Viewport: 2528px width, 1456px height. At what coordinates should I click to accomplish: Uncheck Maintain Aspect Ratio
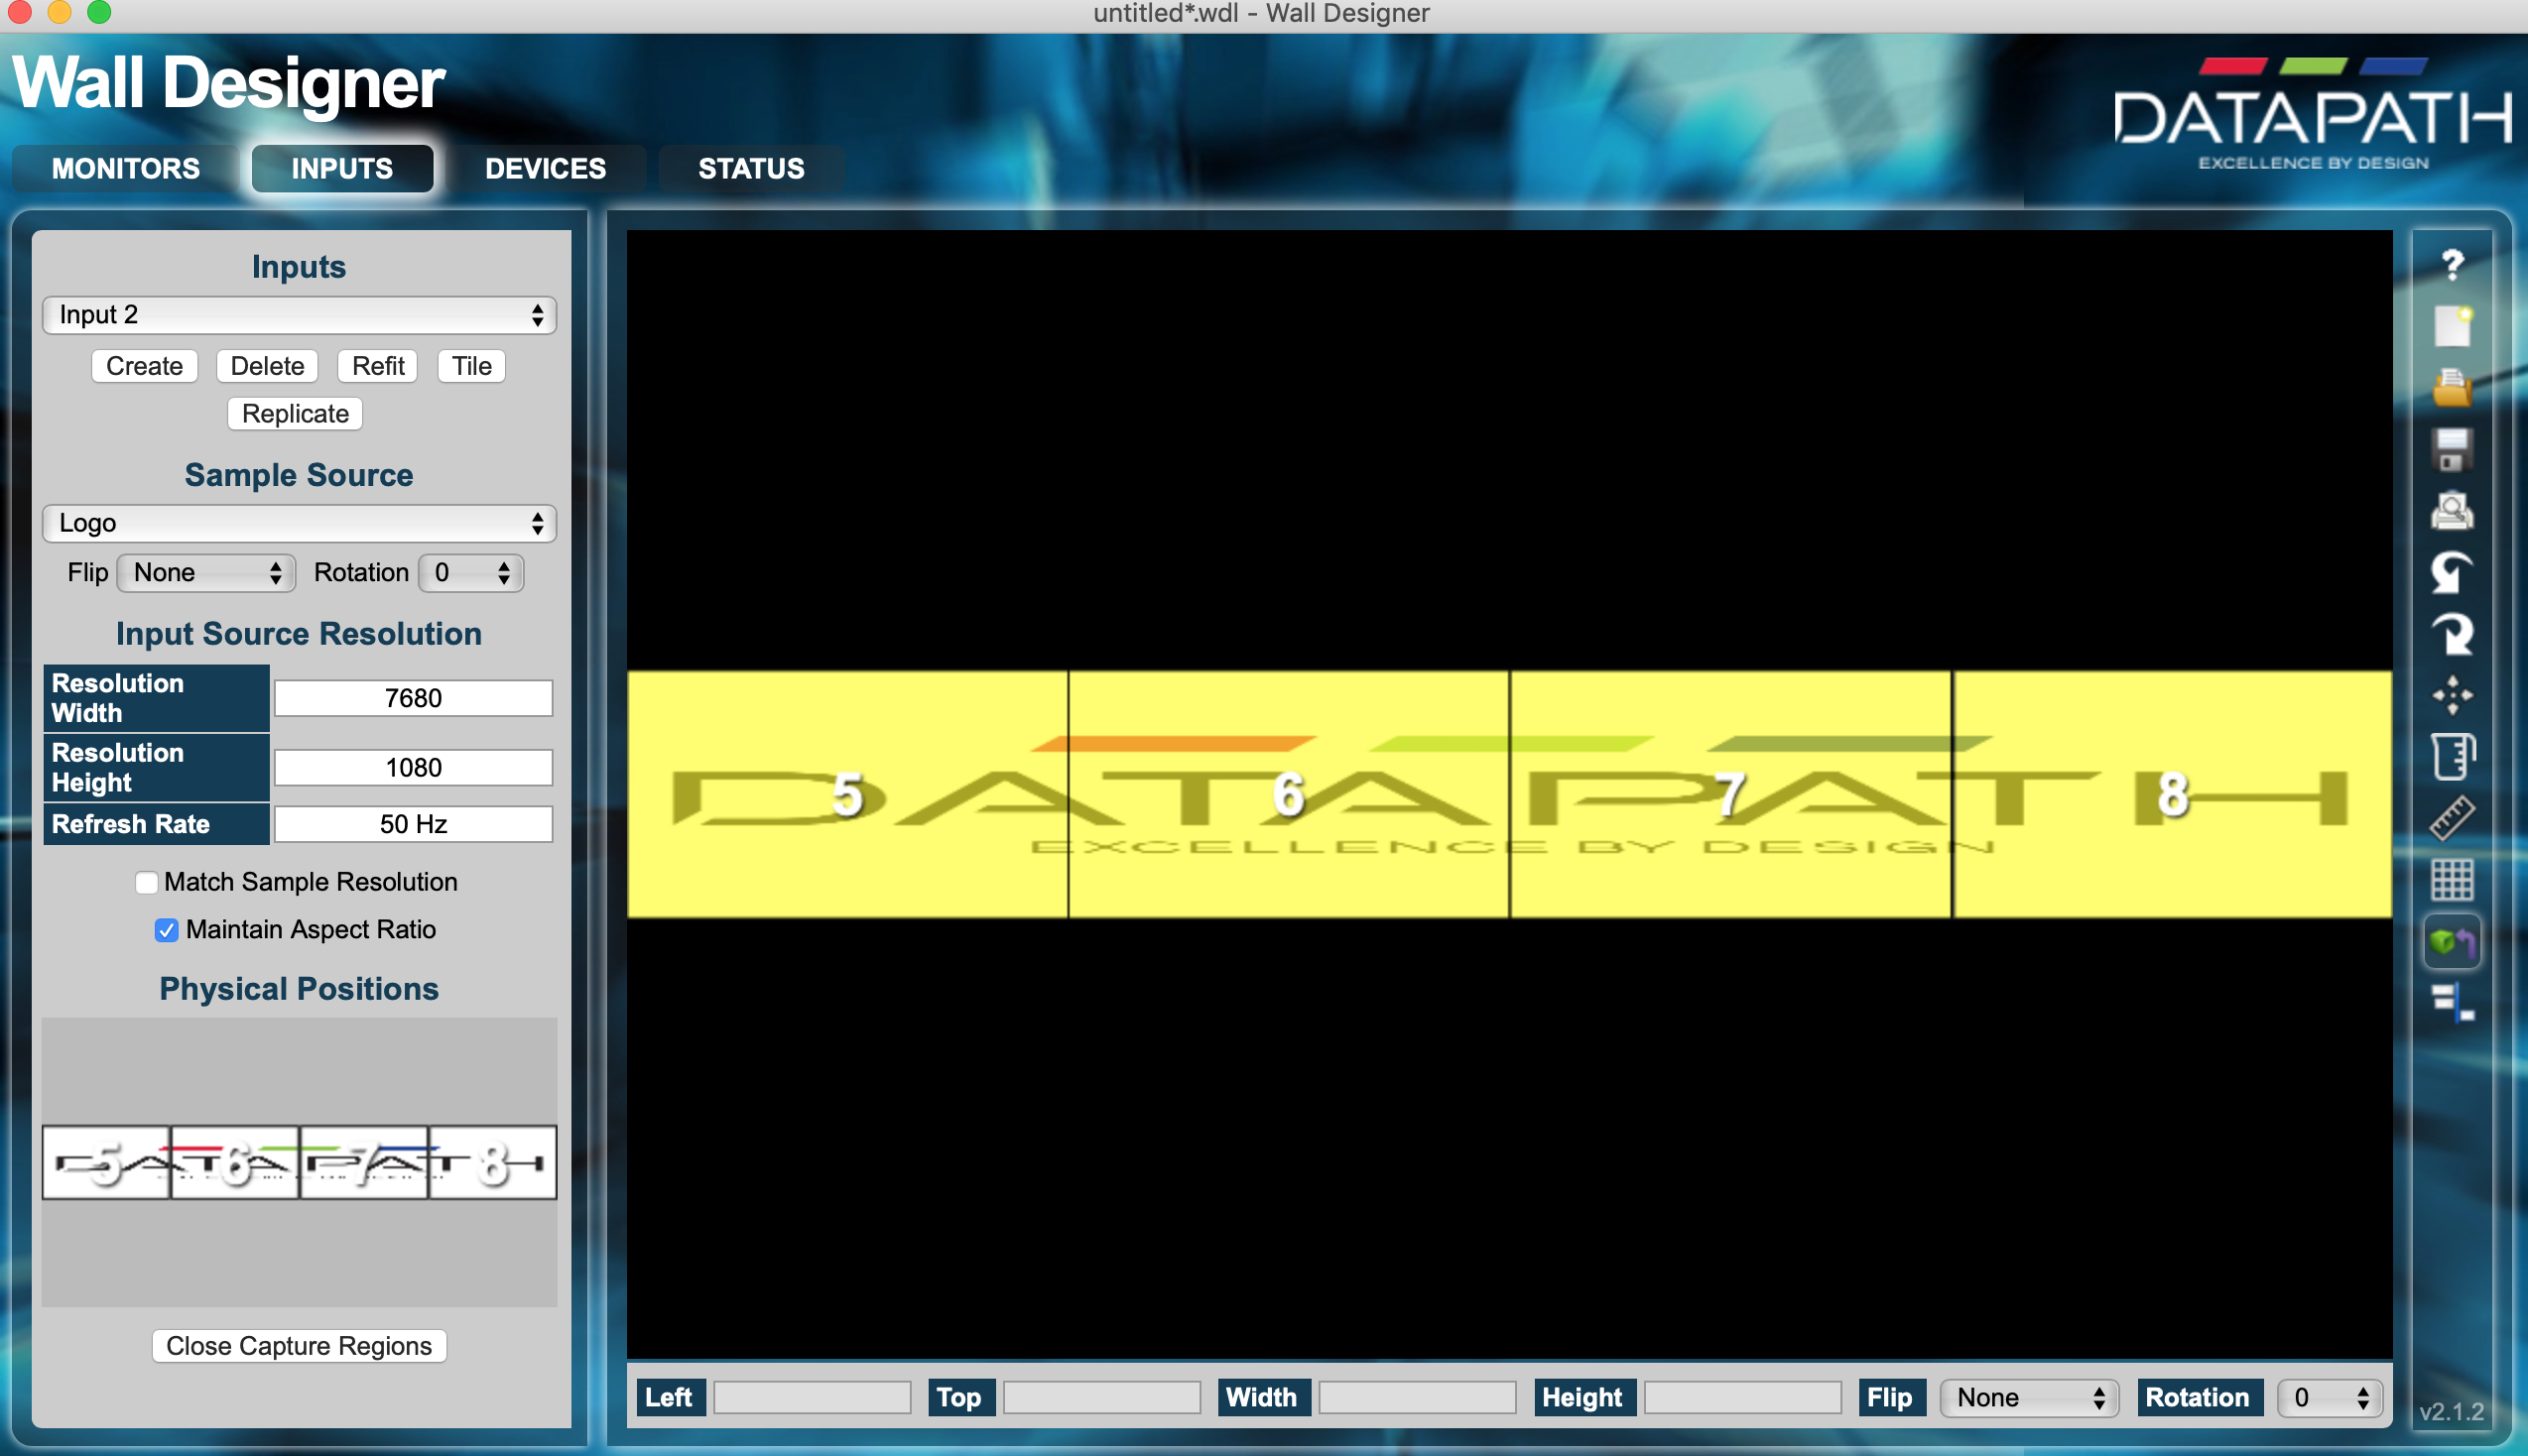pos(167,930)
